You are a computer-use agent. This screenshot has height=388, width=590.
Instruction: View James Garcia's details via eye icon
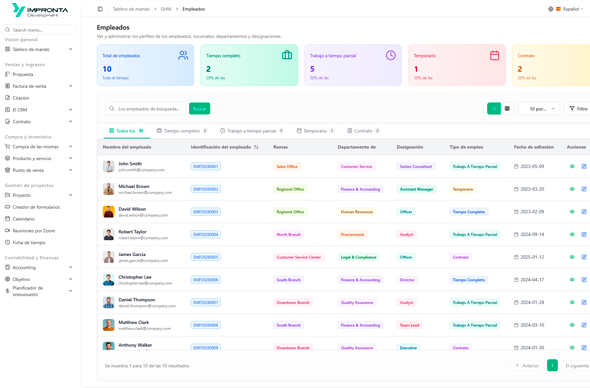click(x=572, y=257)
